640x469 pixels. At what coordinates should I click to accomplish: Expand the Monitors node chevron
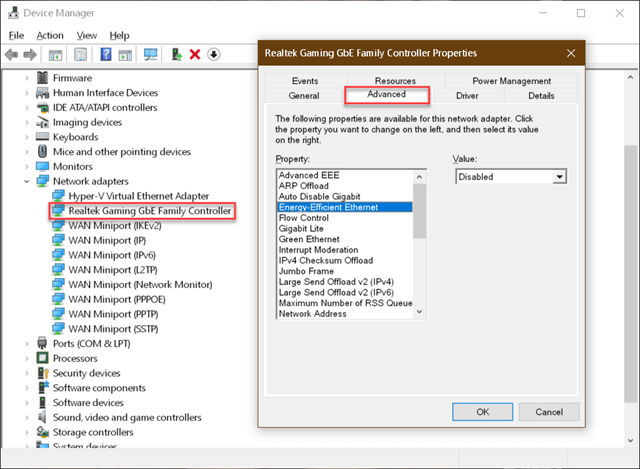27,167
